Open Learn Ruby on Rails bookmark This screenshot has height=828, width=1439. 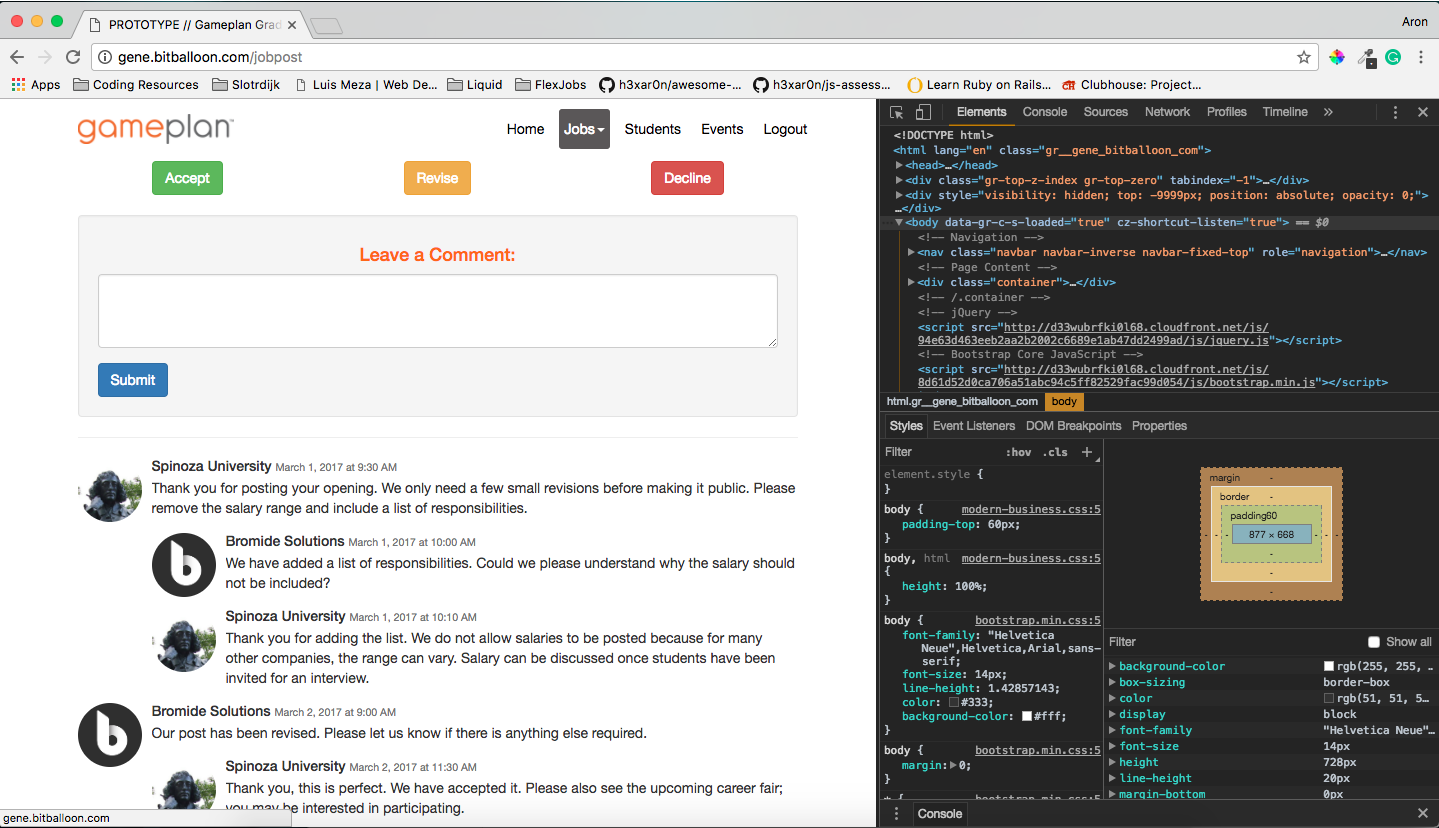(979, 85)
